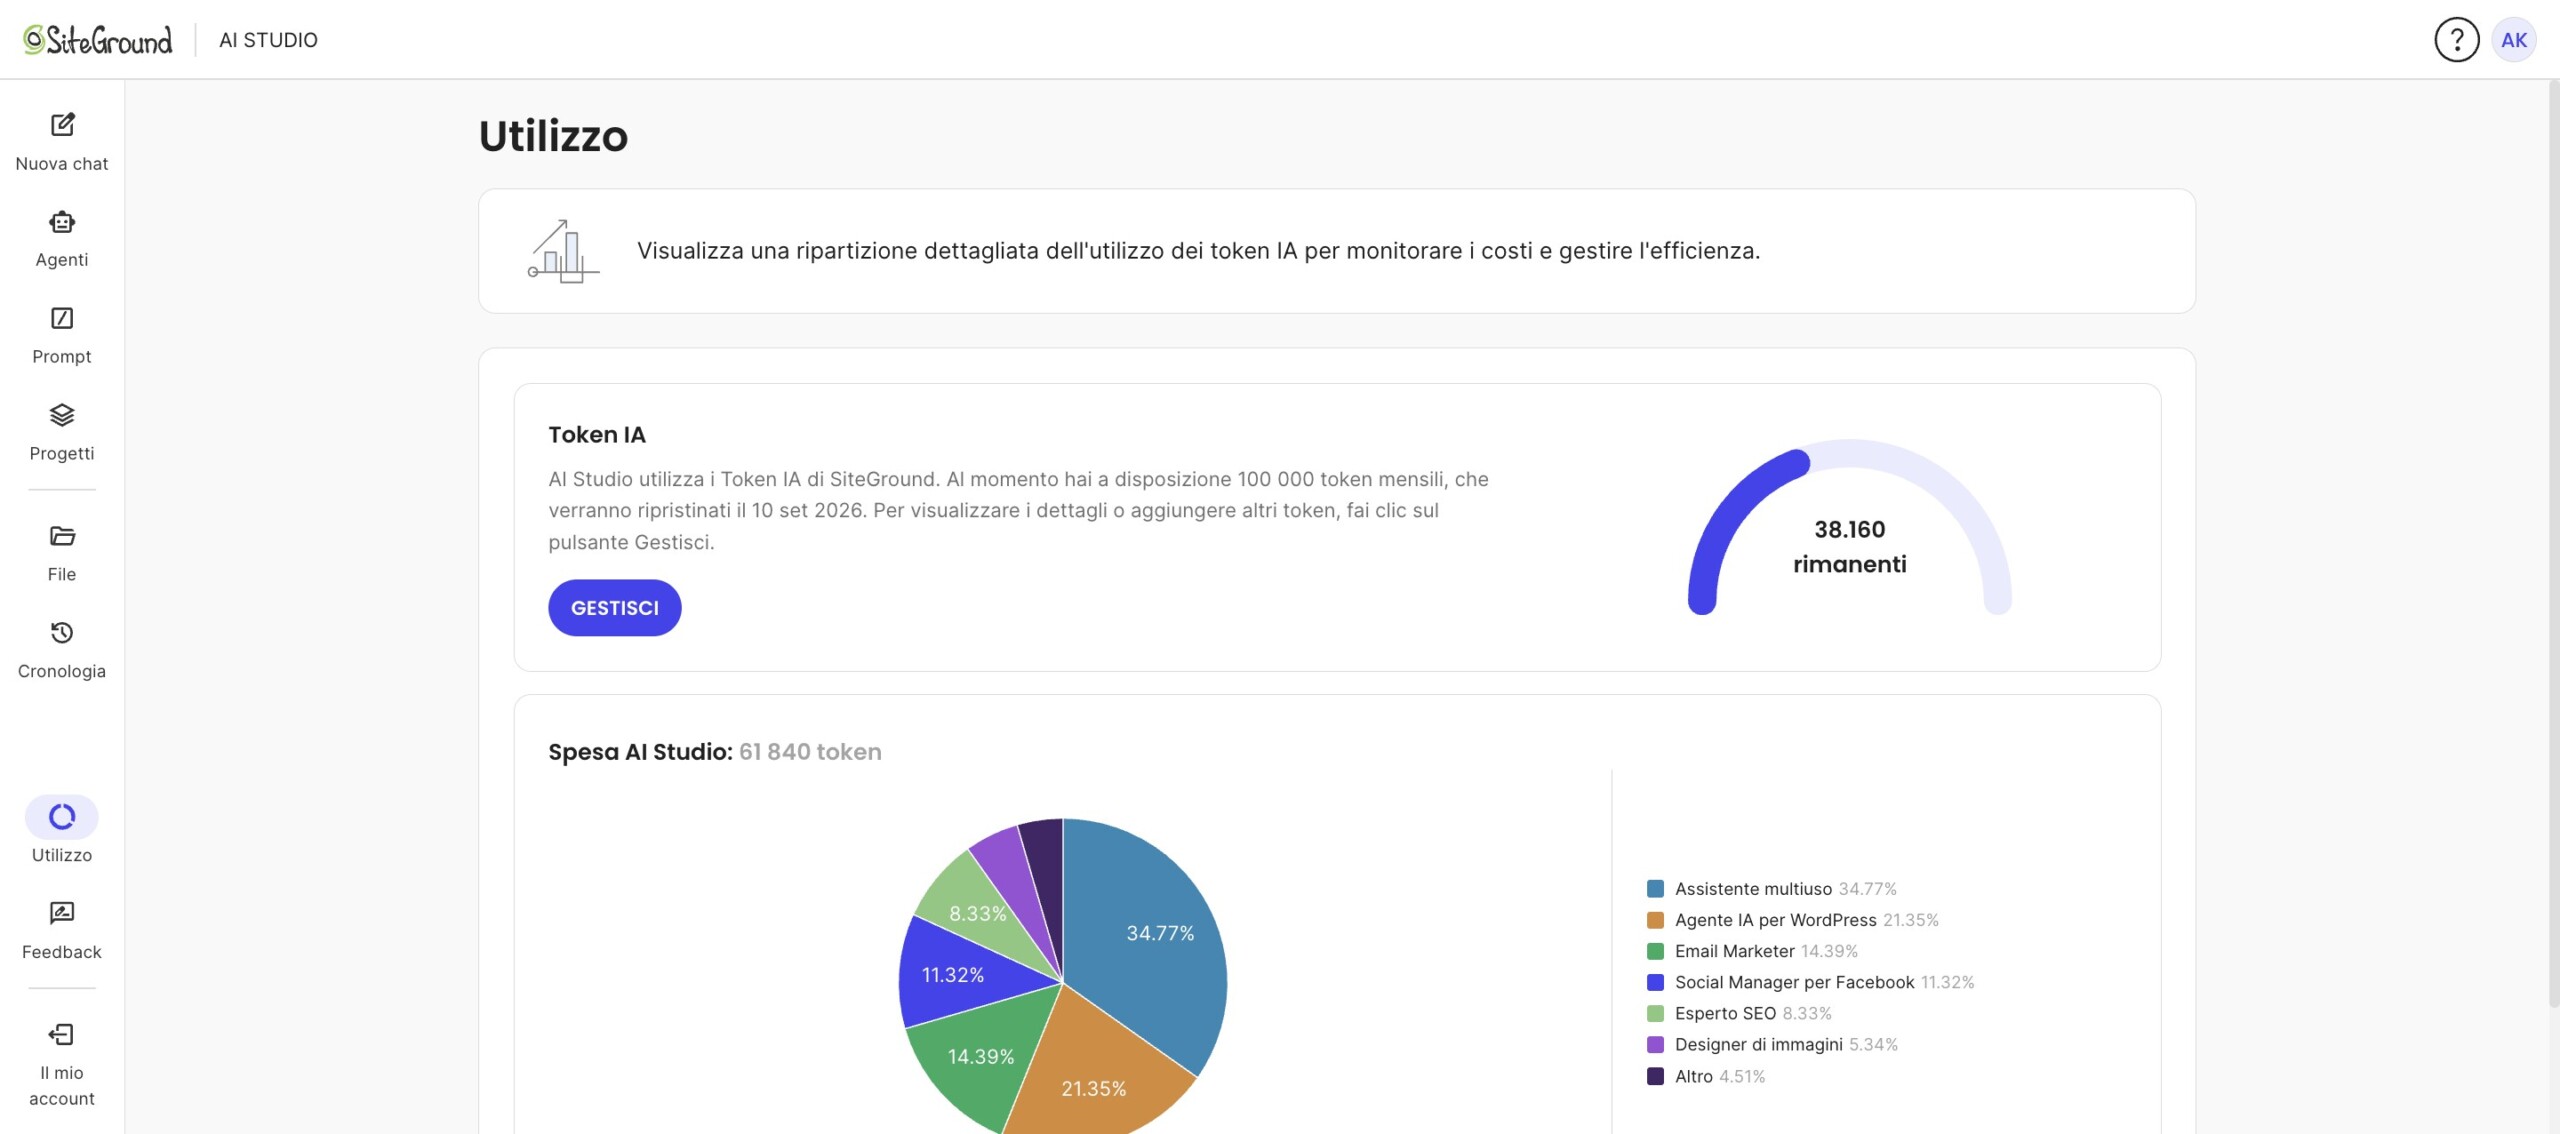Click the Token IA heading
2560x1134 pixels.
coord(597,435)
